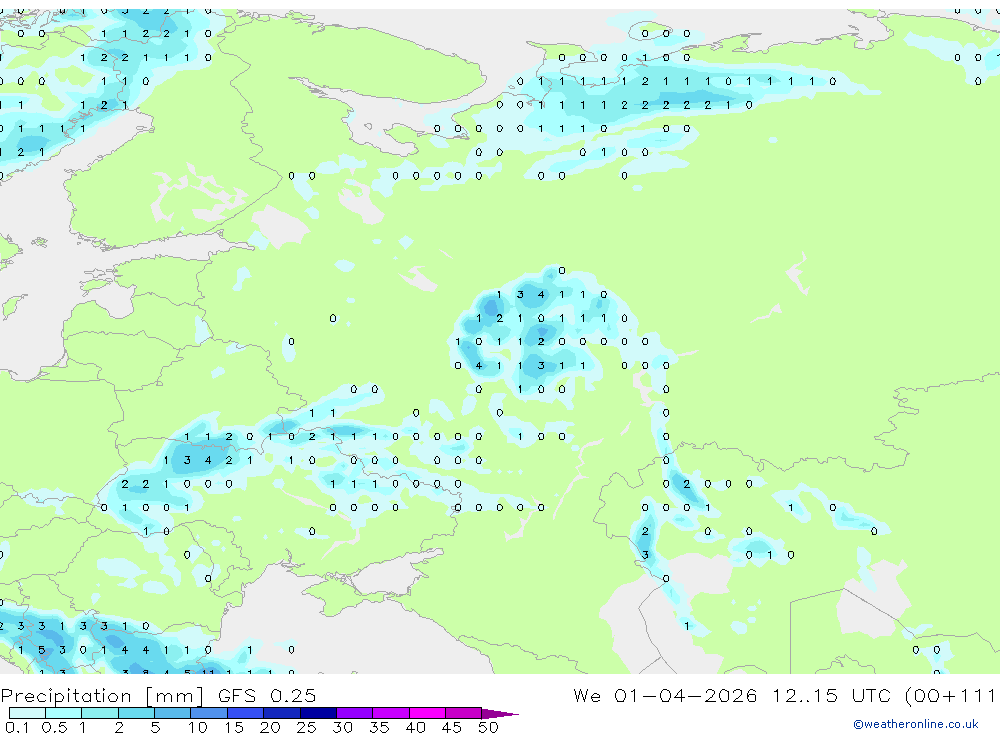Click the "GFS 0.25" model label
Image resolution: width=1000 pixels, height=733 pixels.
coord(267,695)
